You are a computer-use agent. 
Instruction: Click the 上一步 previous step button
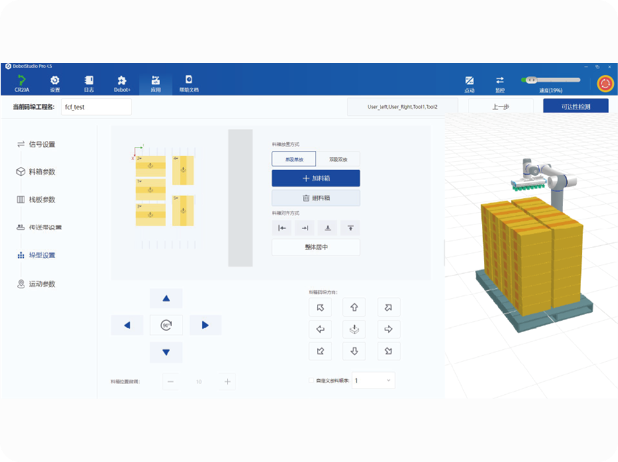[501, 106]
